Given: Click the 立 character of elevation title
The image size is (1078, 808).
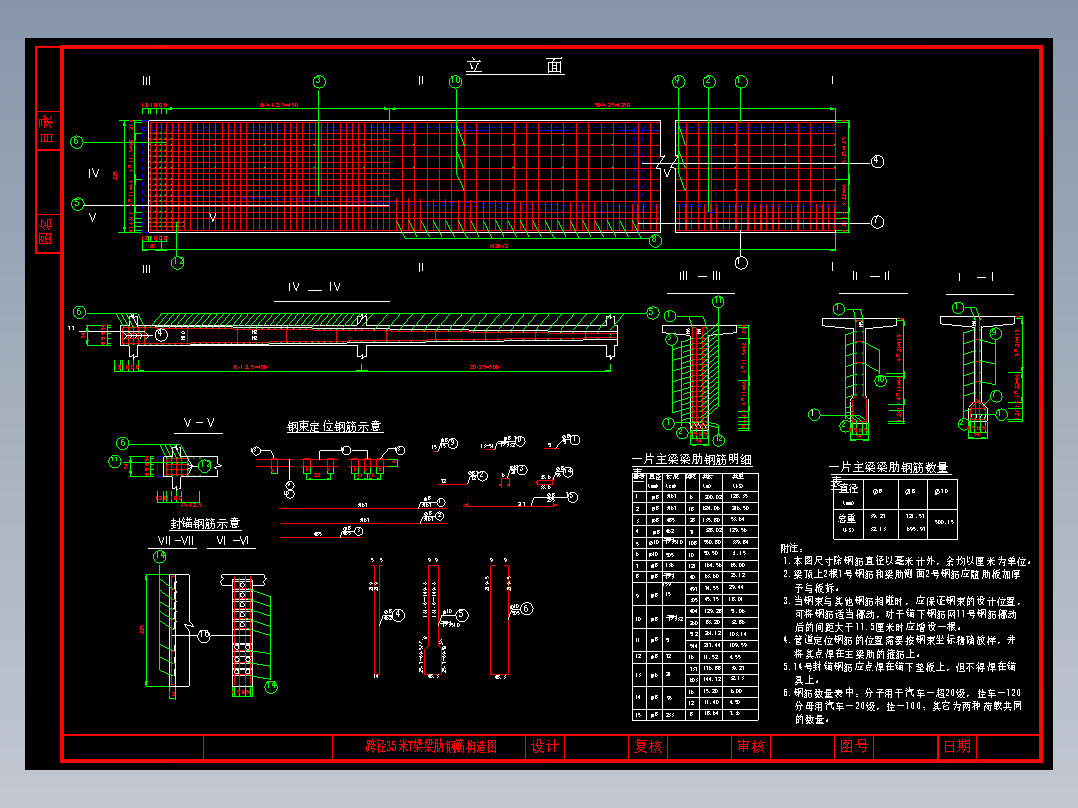Looking at the screenshot, I should tap(474, 66).
